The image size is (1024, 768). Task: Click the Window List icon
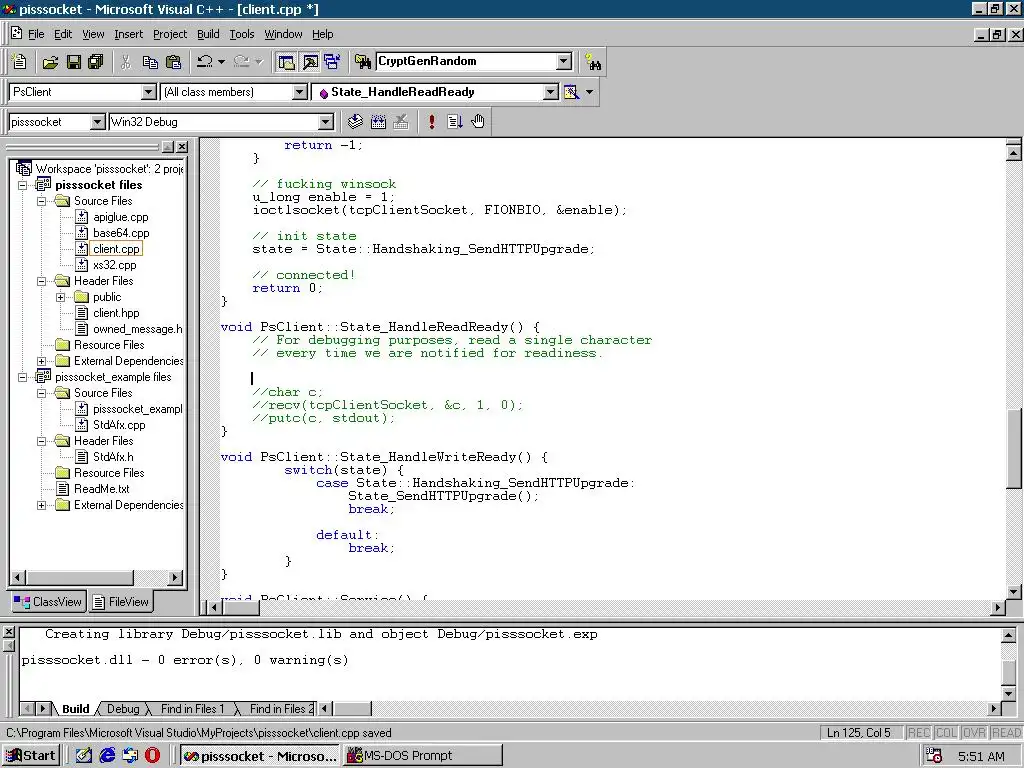pos(332,62)
